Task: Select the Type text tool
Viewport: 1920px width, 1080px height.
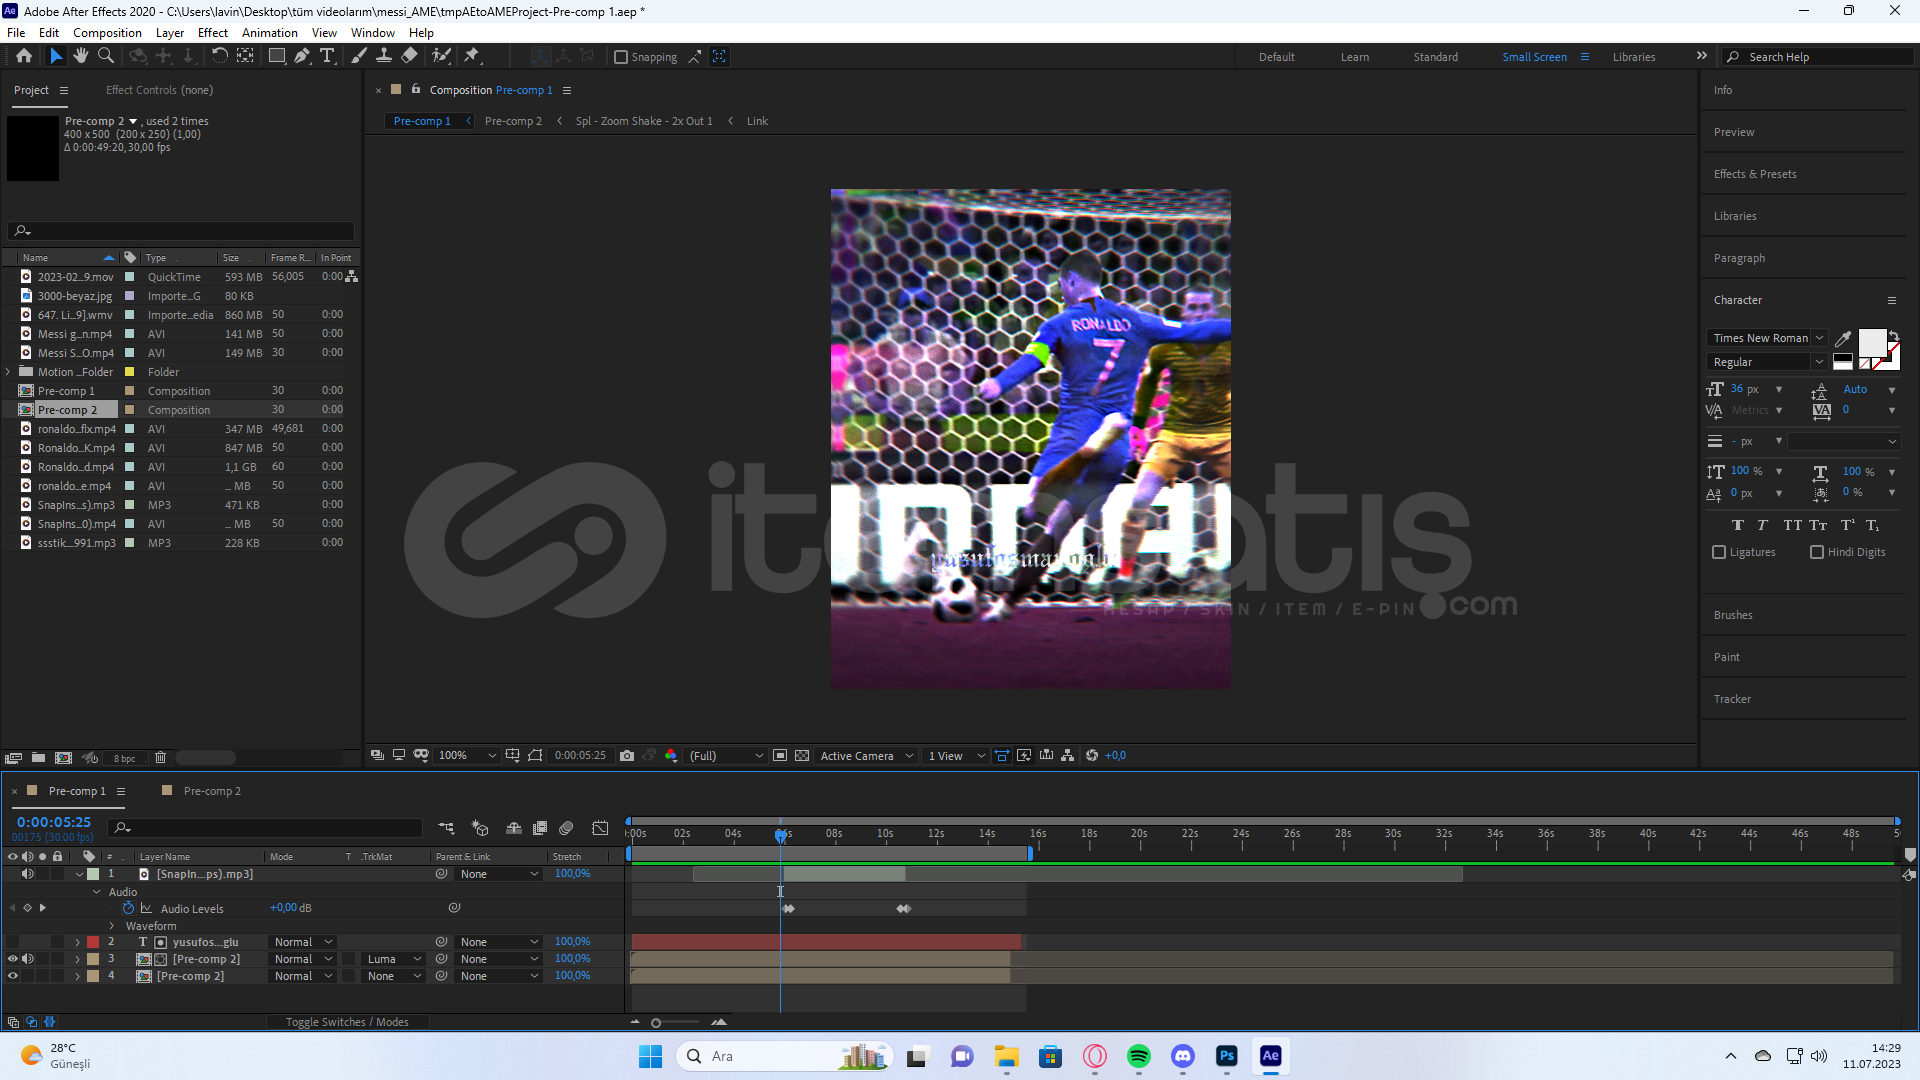Action: (x=327, y=56)
